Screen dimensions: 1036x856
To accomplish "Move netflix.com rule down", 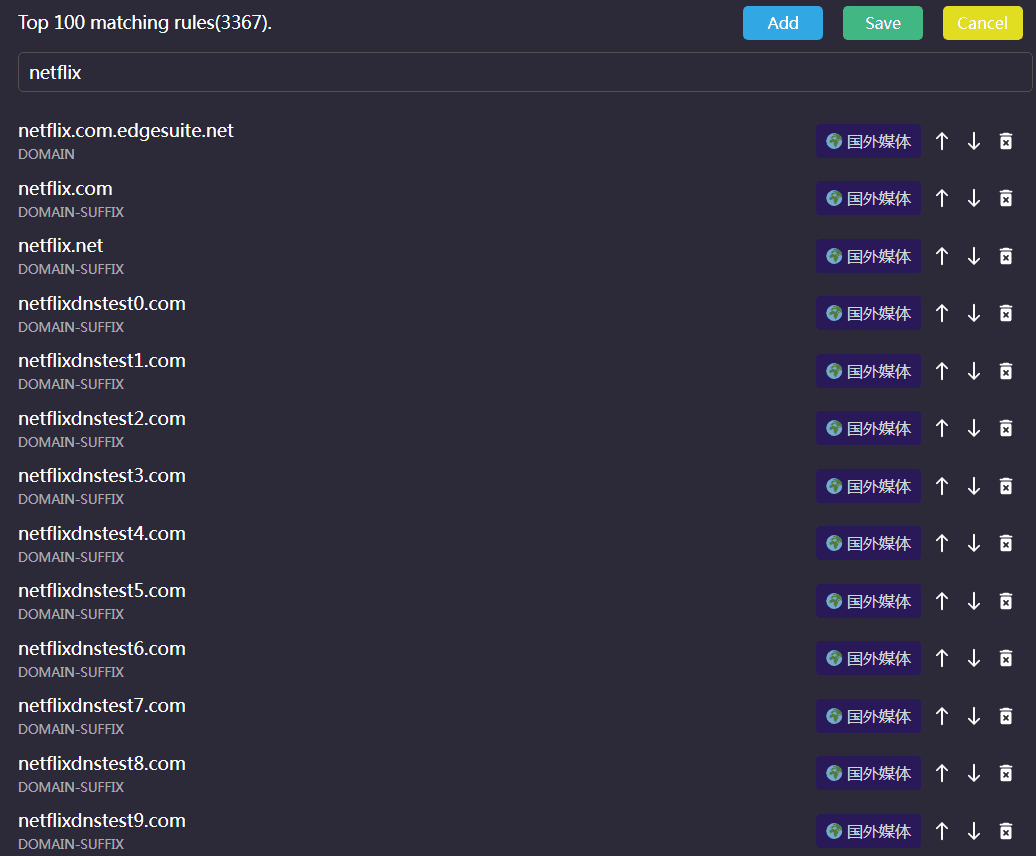I will tap(974, 198).
